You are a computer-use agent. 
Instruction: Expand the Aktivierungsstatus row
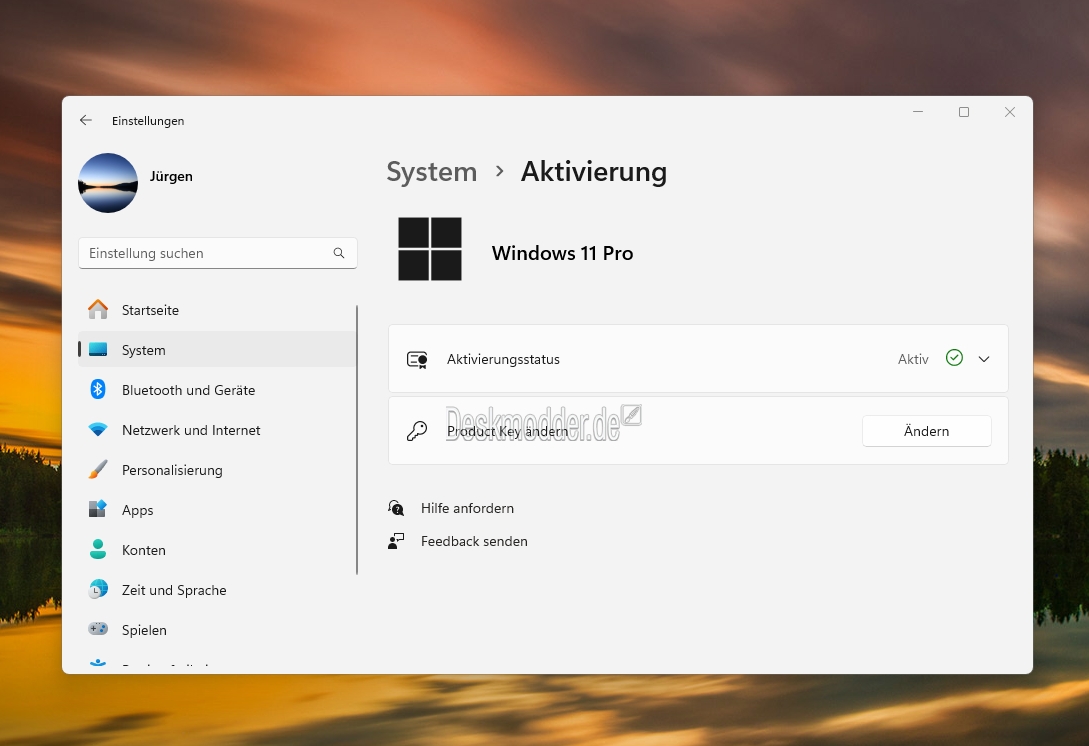click(x=698, y=358)
